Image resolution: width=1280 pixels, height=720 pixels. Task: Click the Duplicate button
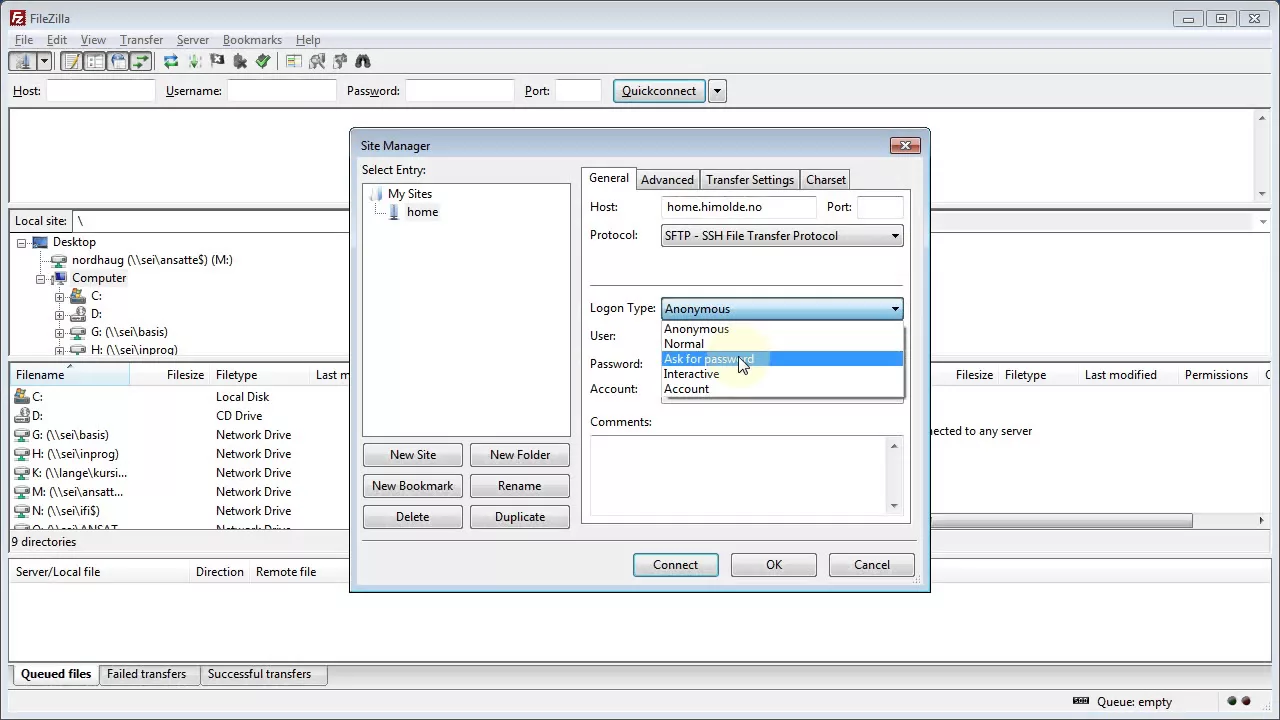coord(520,517)
